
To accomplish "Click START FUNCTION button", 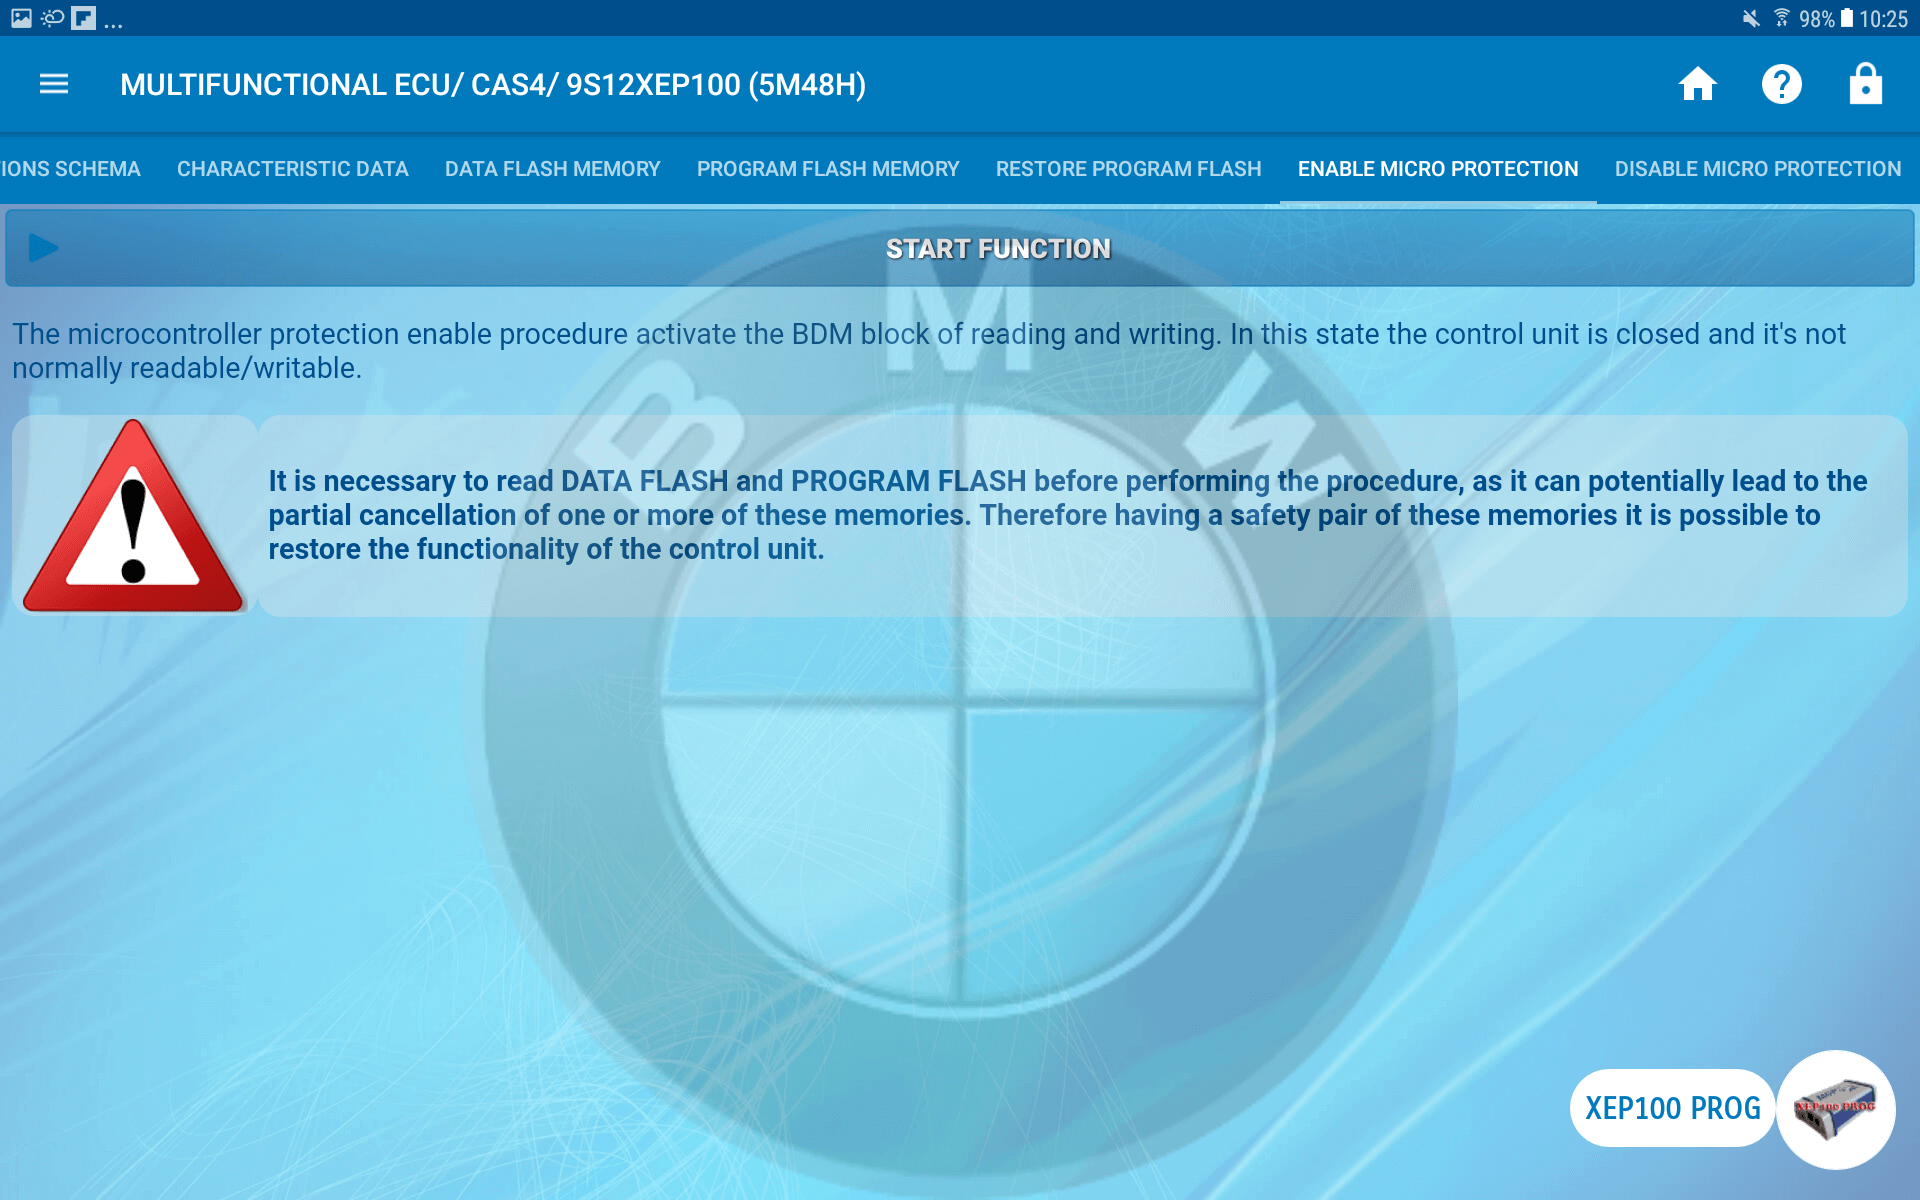I will (959, 249).
